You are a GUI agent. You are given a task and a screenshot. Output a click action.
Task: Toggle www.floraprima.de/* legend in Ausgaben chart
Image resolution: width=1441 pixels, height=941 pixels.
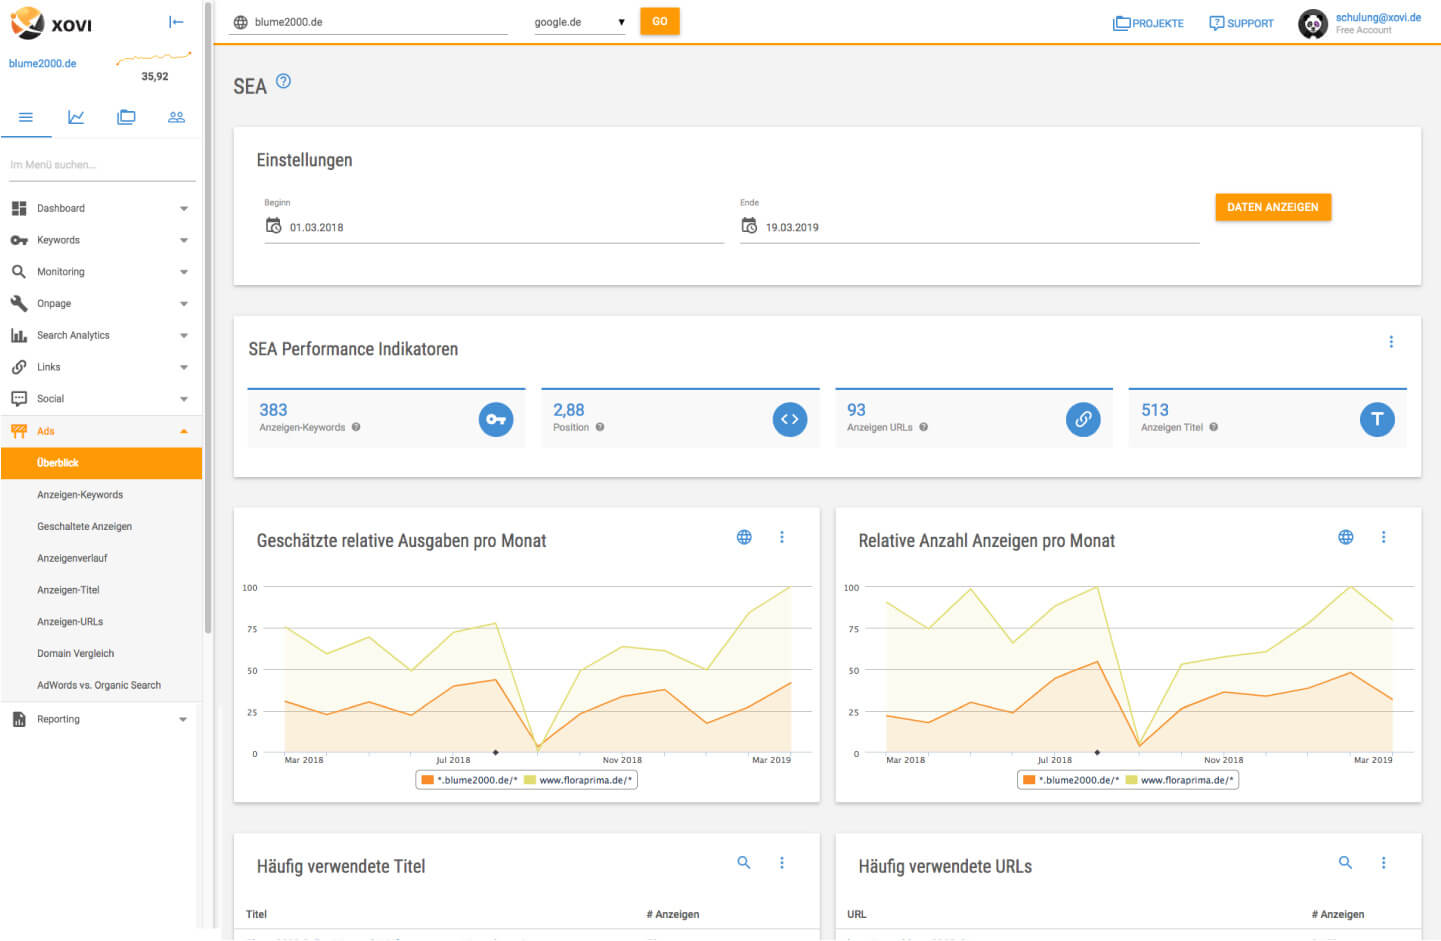[x=578, y=780]
